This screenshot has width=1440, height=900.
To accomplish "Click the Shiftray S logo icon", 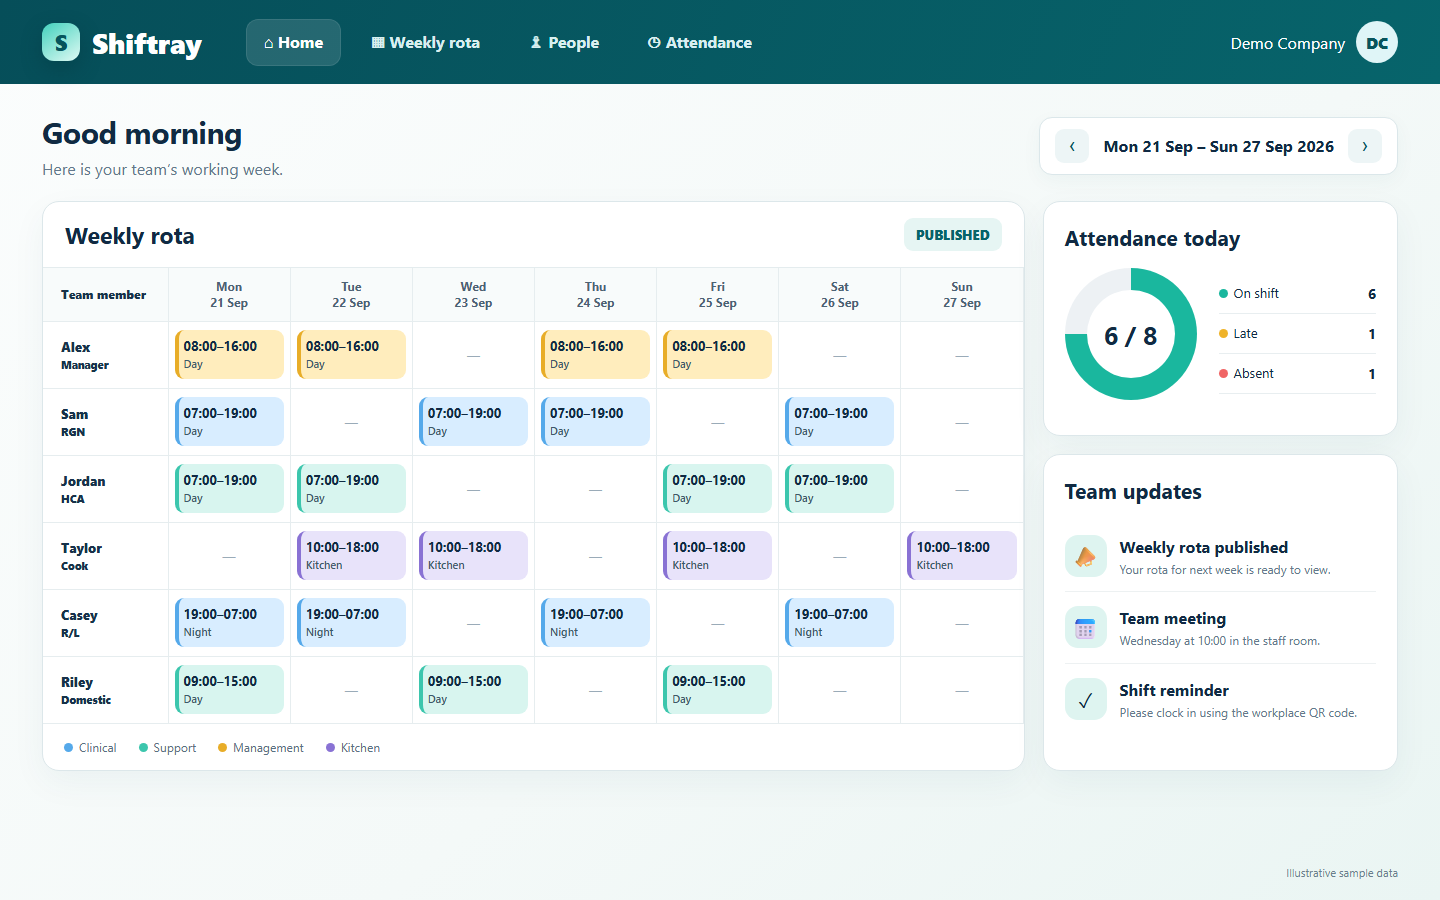I will click(61, 42).
